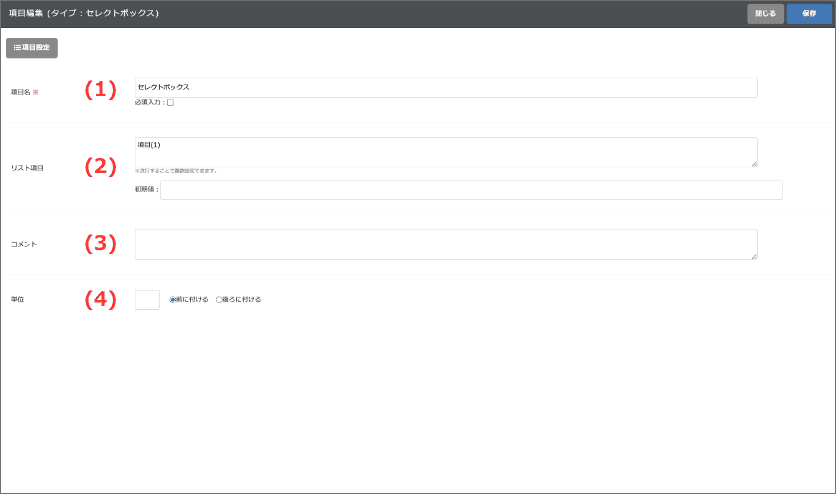Click the リスト項目 field label
The height and width of the screenshot is (494, 836).
pyautogui.click(x=28, y=168)
